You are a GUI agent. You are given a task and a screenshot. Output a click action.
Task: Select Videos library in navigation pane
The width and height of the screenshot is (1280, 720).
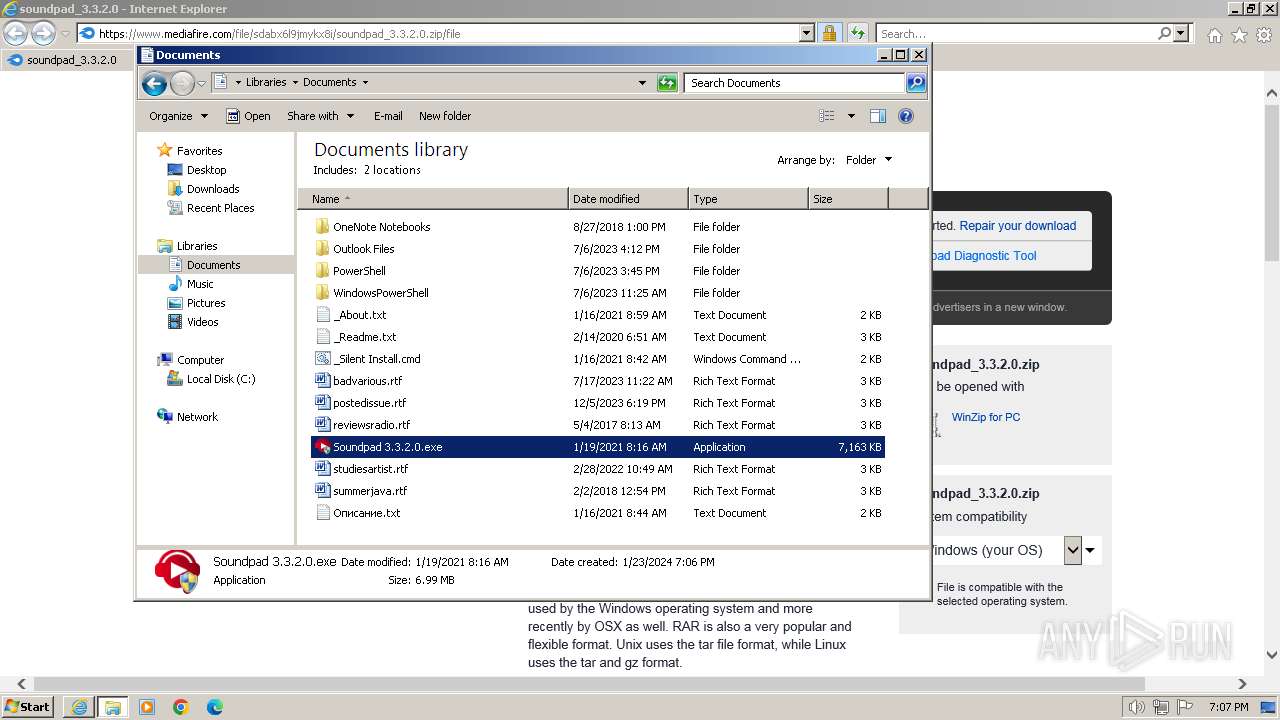202,322
